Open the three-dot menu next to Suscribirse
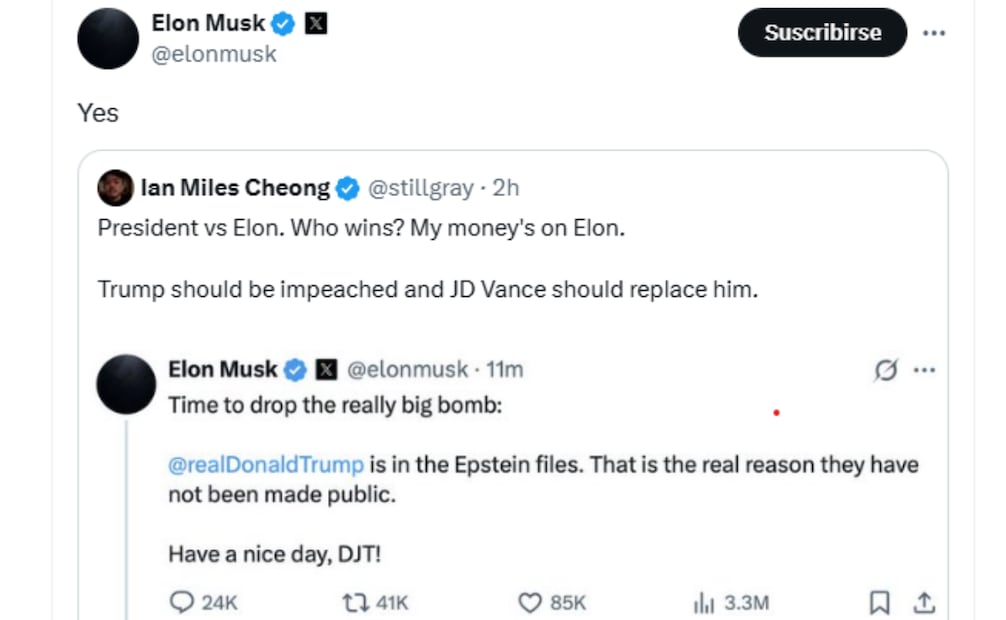 pos(933,32)
